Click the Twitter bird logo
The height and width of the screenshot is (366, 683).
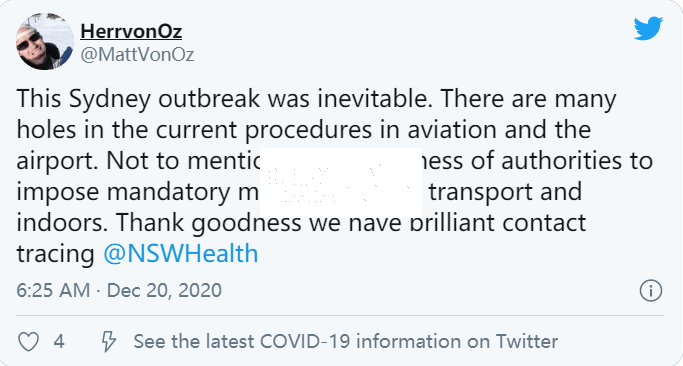pos(648,28)
